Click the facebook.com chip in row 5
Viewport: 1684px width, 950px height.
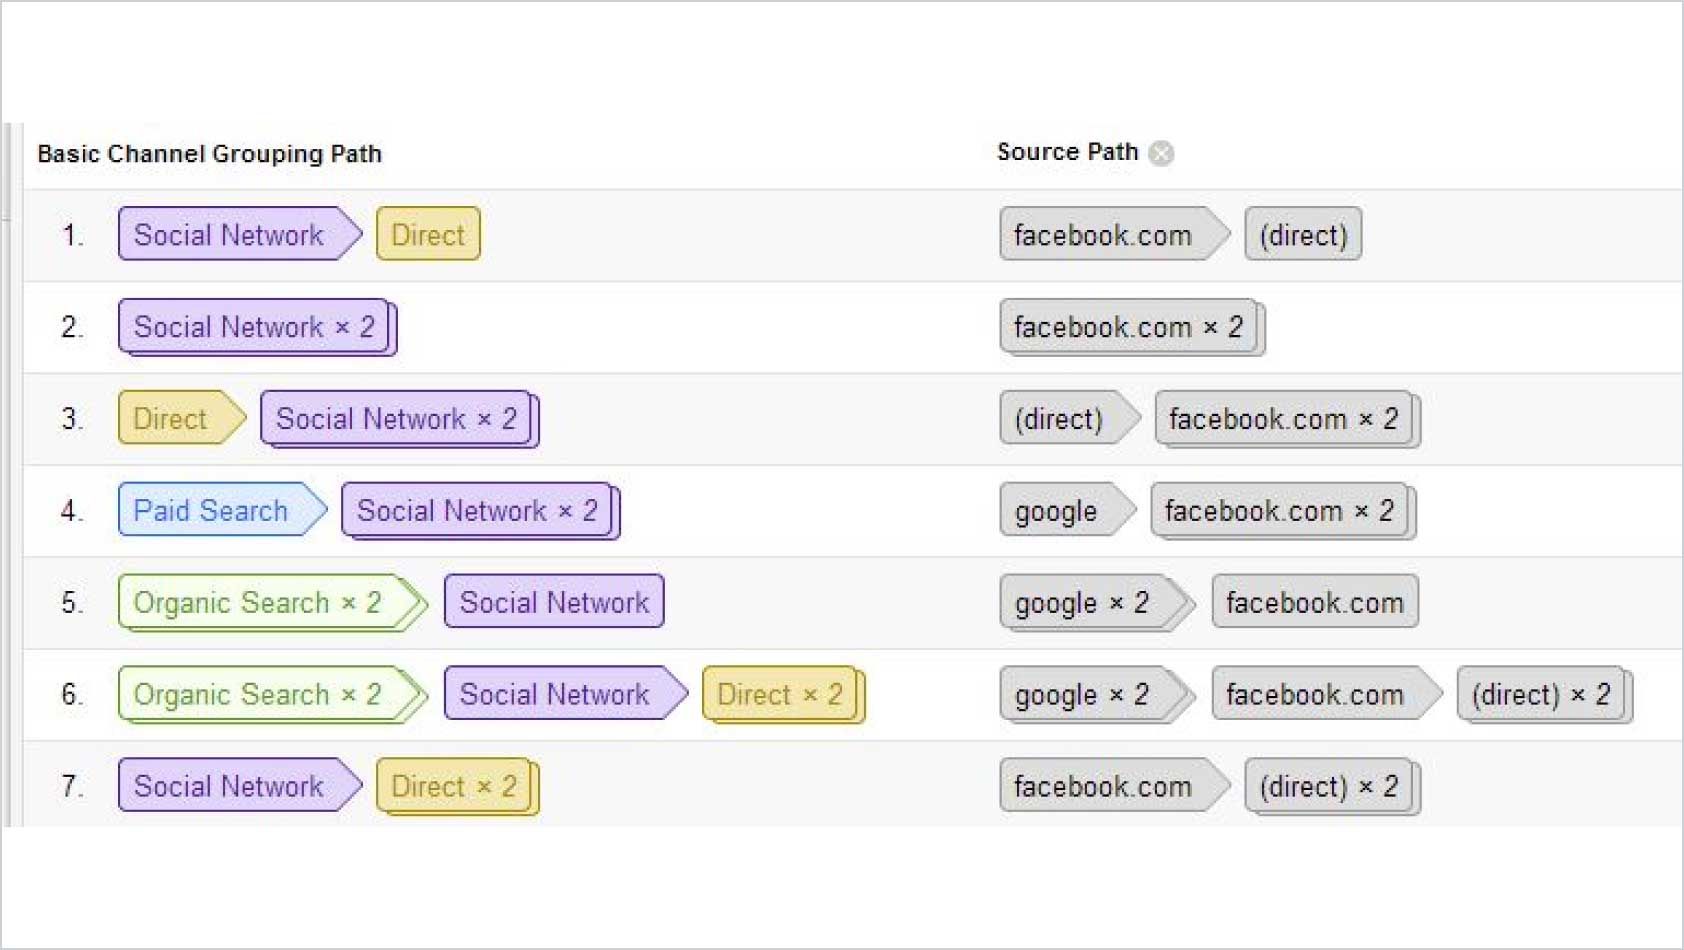[1313, 603]
